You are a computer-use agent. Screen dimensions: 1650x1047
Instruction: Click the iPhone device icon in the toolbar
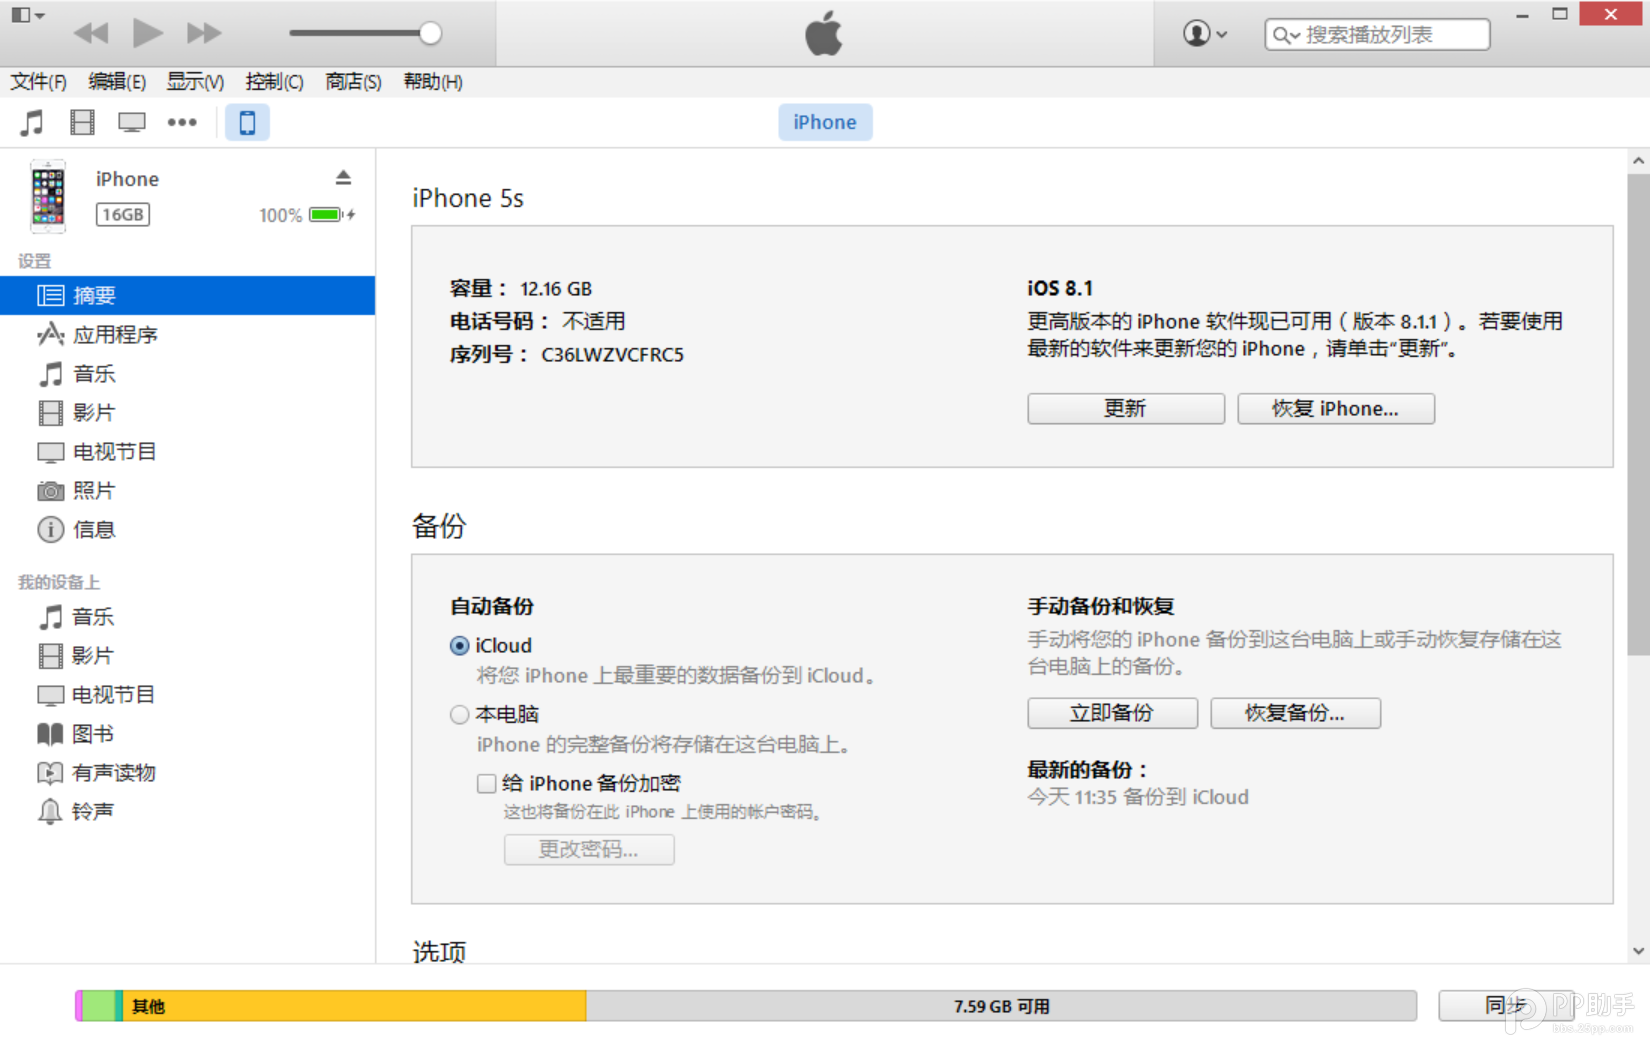tap(246, 121)
